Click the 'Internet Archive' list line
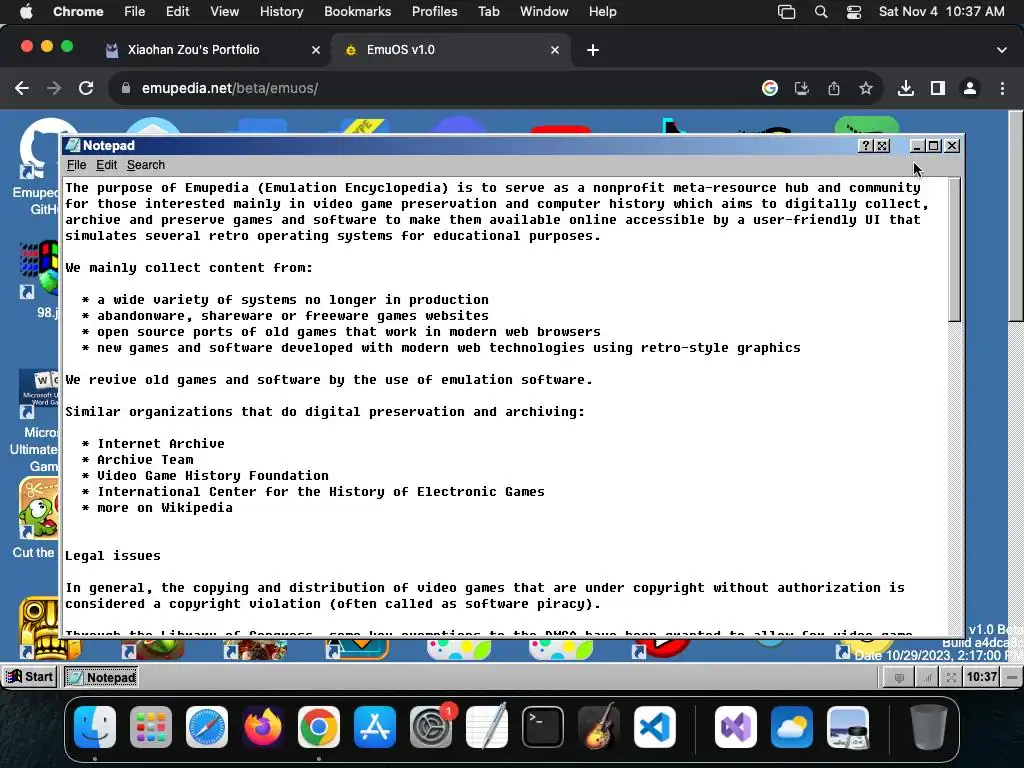Image resolution: width=1024 pixels, height=768 pixels. [x=161, y=443]
